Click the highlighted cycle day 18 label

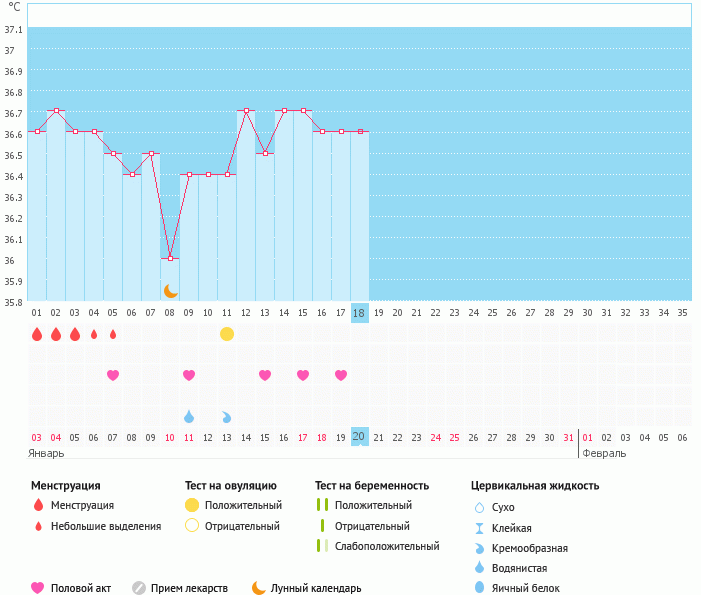point(360,312)
